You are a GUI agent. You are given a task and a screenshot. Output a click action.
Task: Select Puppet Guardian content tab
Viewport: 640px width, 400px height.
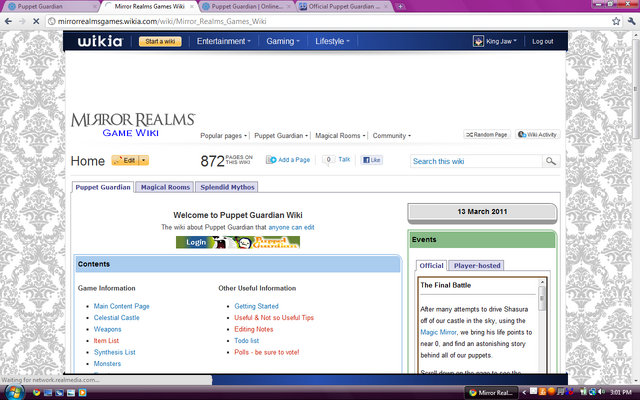(x=103, y=187)
